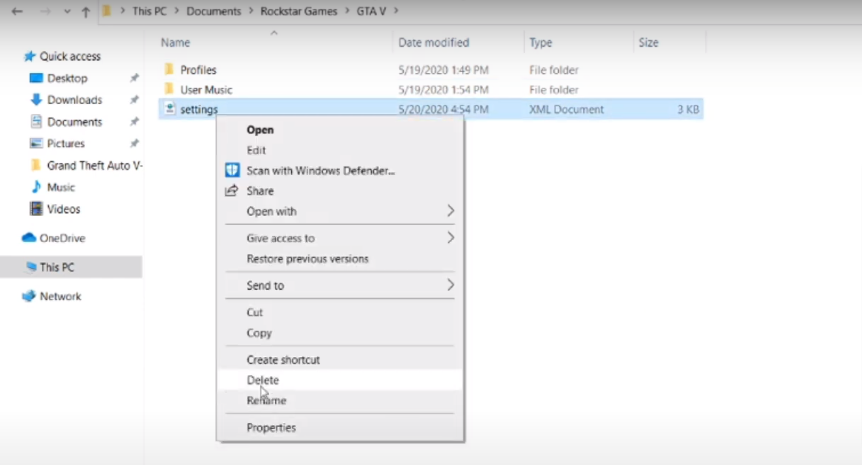
Task: Go back using the Back arrow
Action: coord(17,11)
